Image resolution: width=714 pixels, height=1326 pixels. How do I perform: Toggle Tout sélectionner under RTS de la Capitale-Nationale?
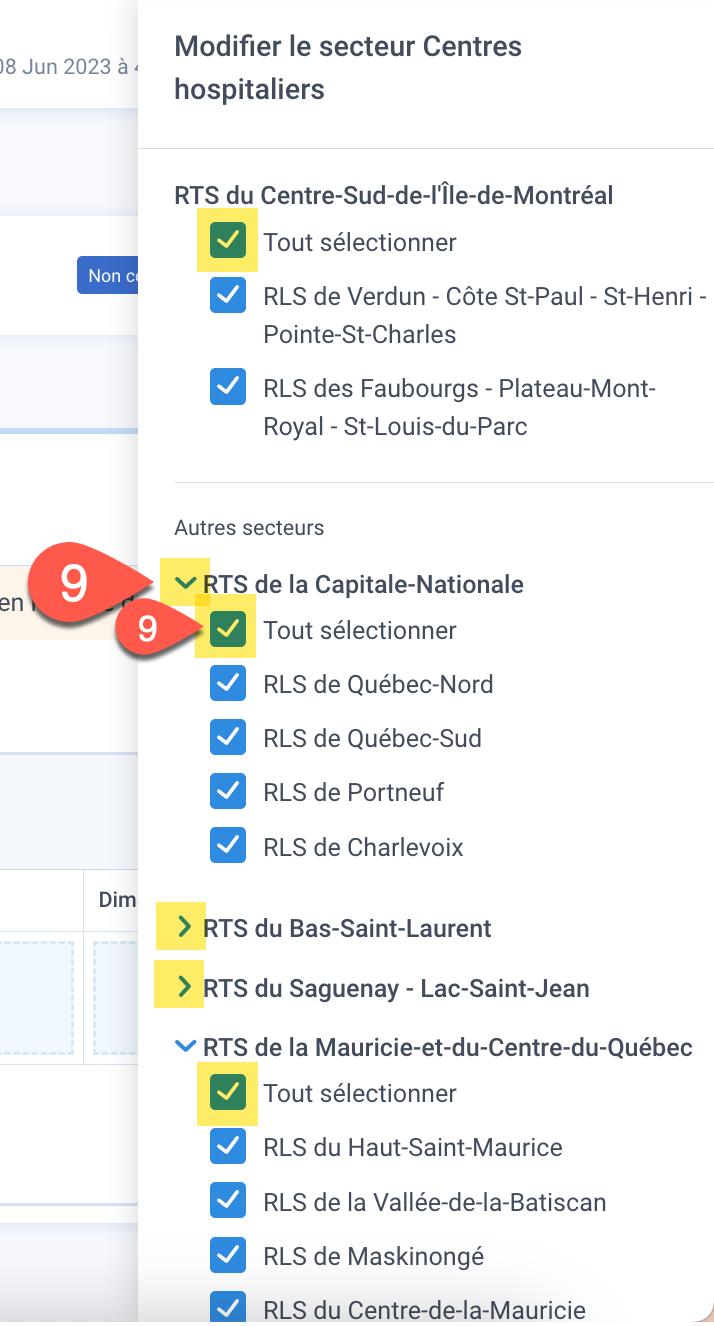pyautogui.click(x=229, y=629)
